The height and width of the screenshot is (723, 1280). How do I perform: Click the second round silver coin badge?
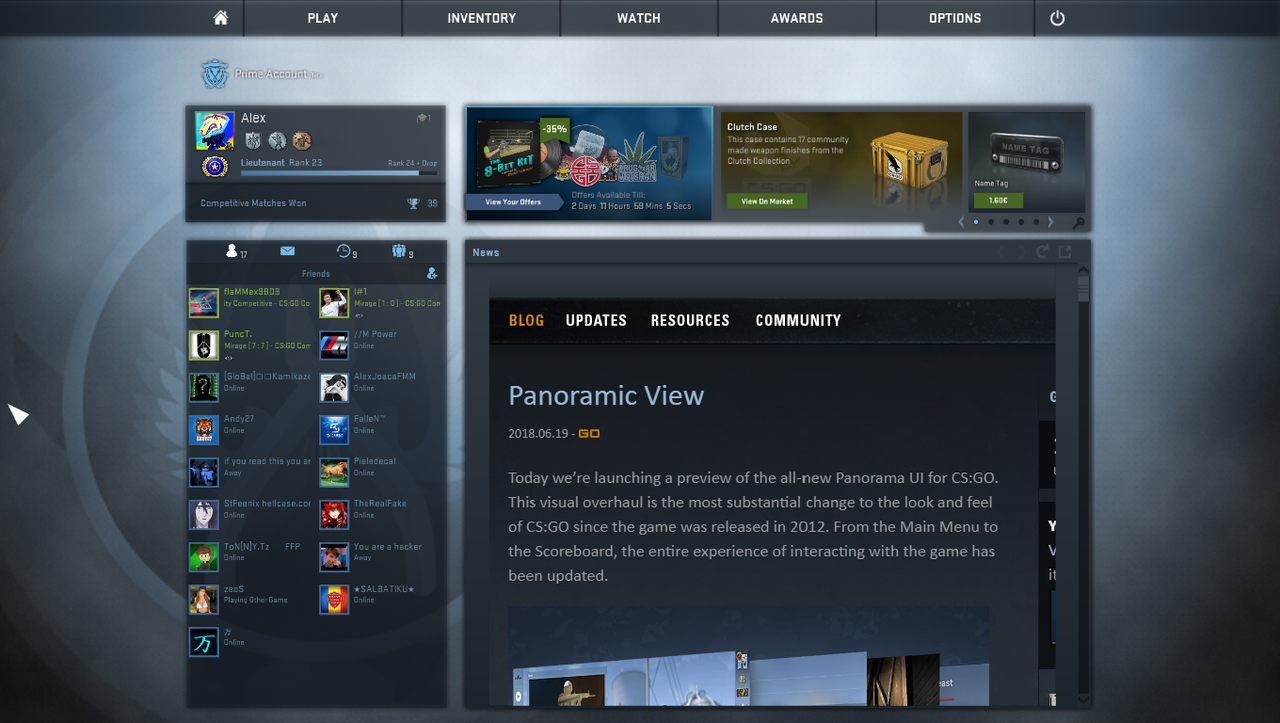(278, 141)
